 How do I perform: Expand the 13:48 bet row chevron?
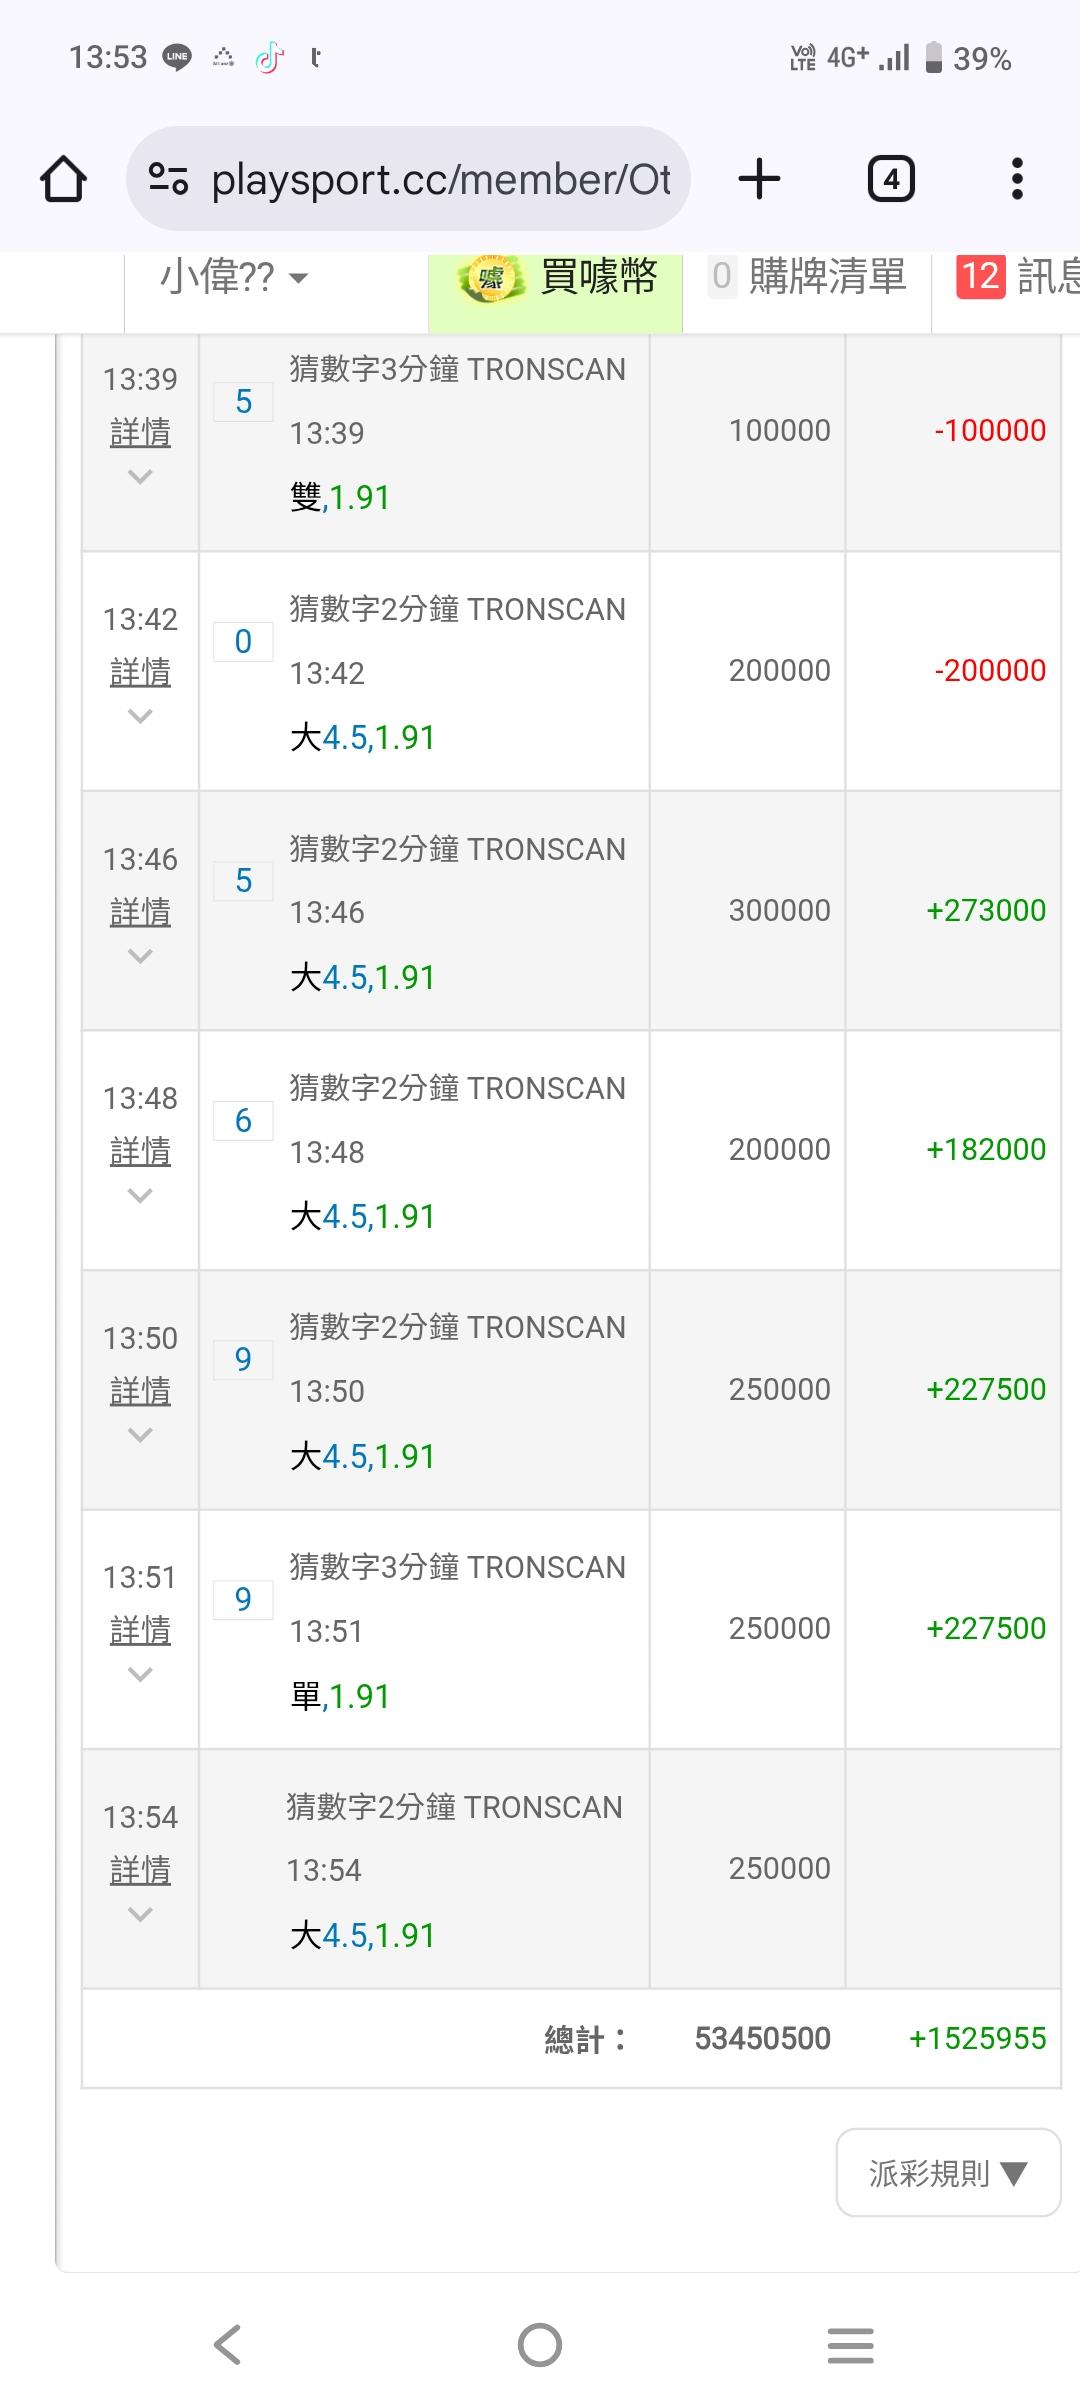pyautogui.click(x=140, y=1195)
